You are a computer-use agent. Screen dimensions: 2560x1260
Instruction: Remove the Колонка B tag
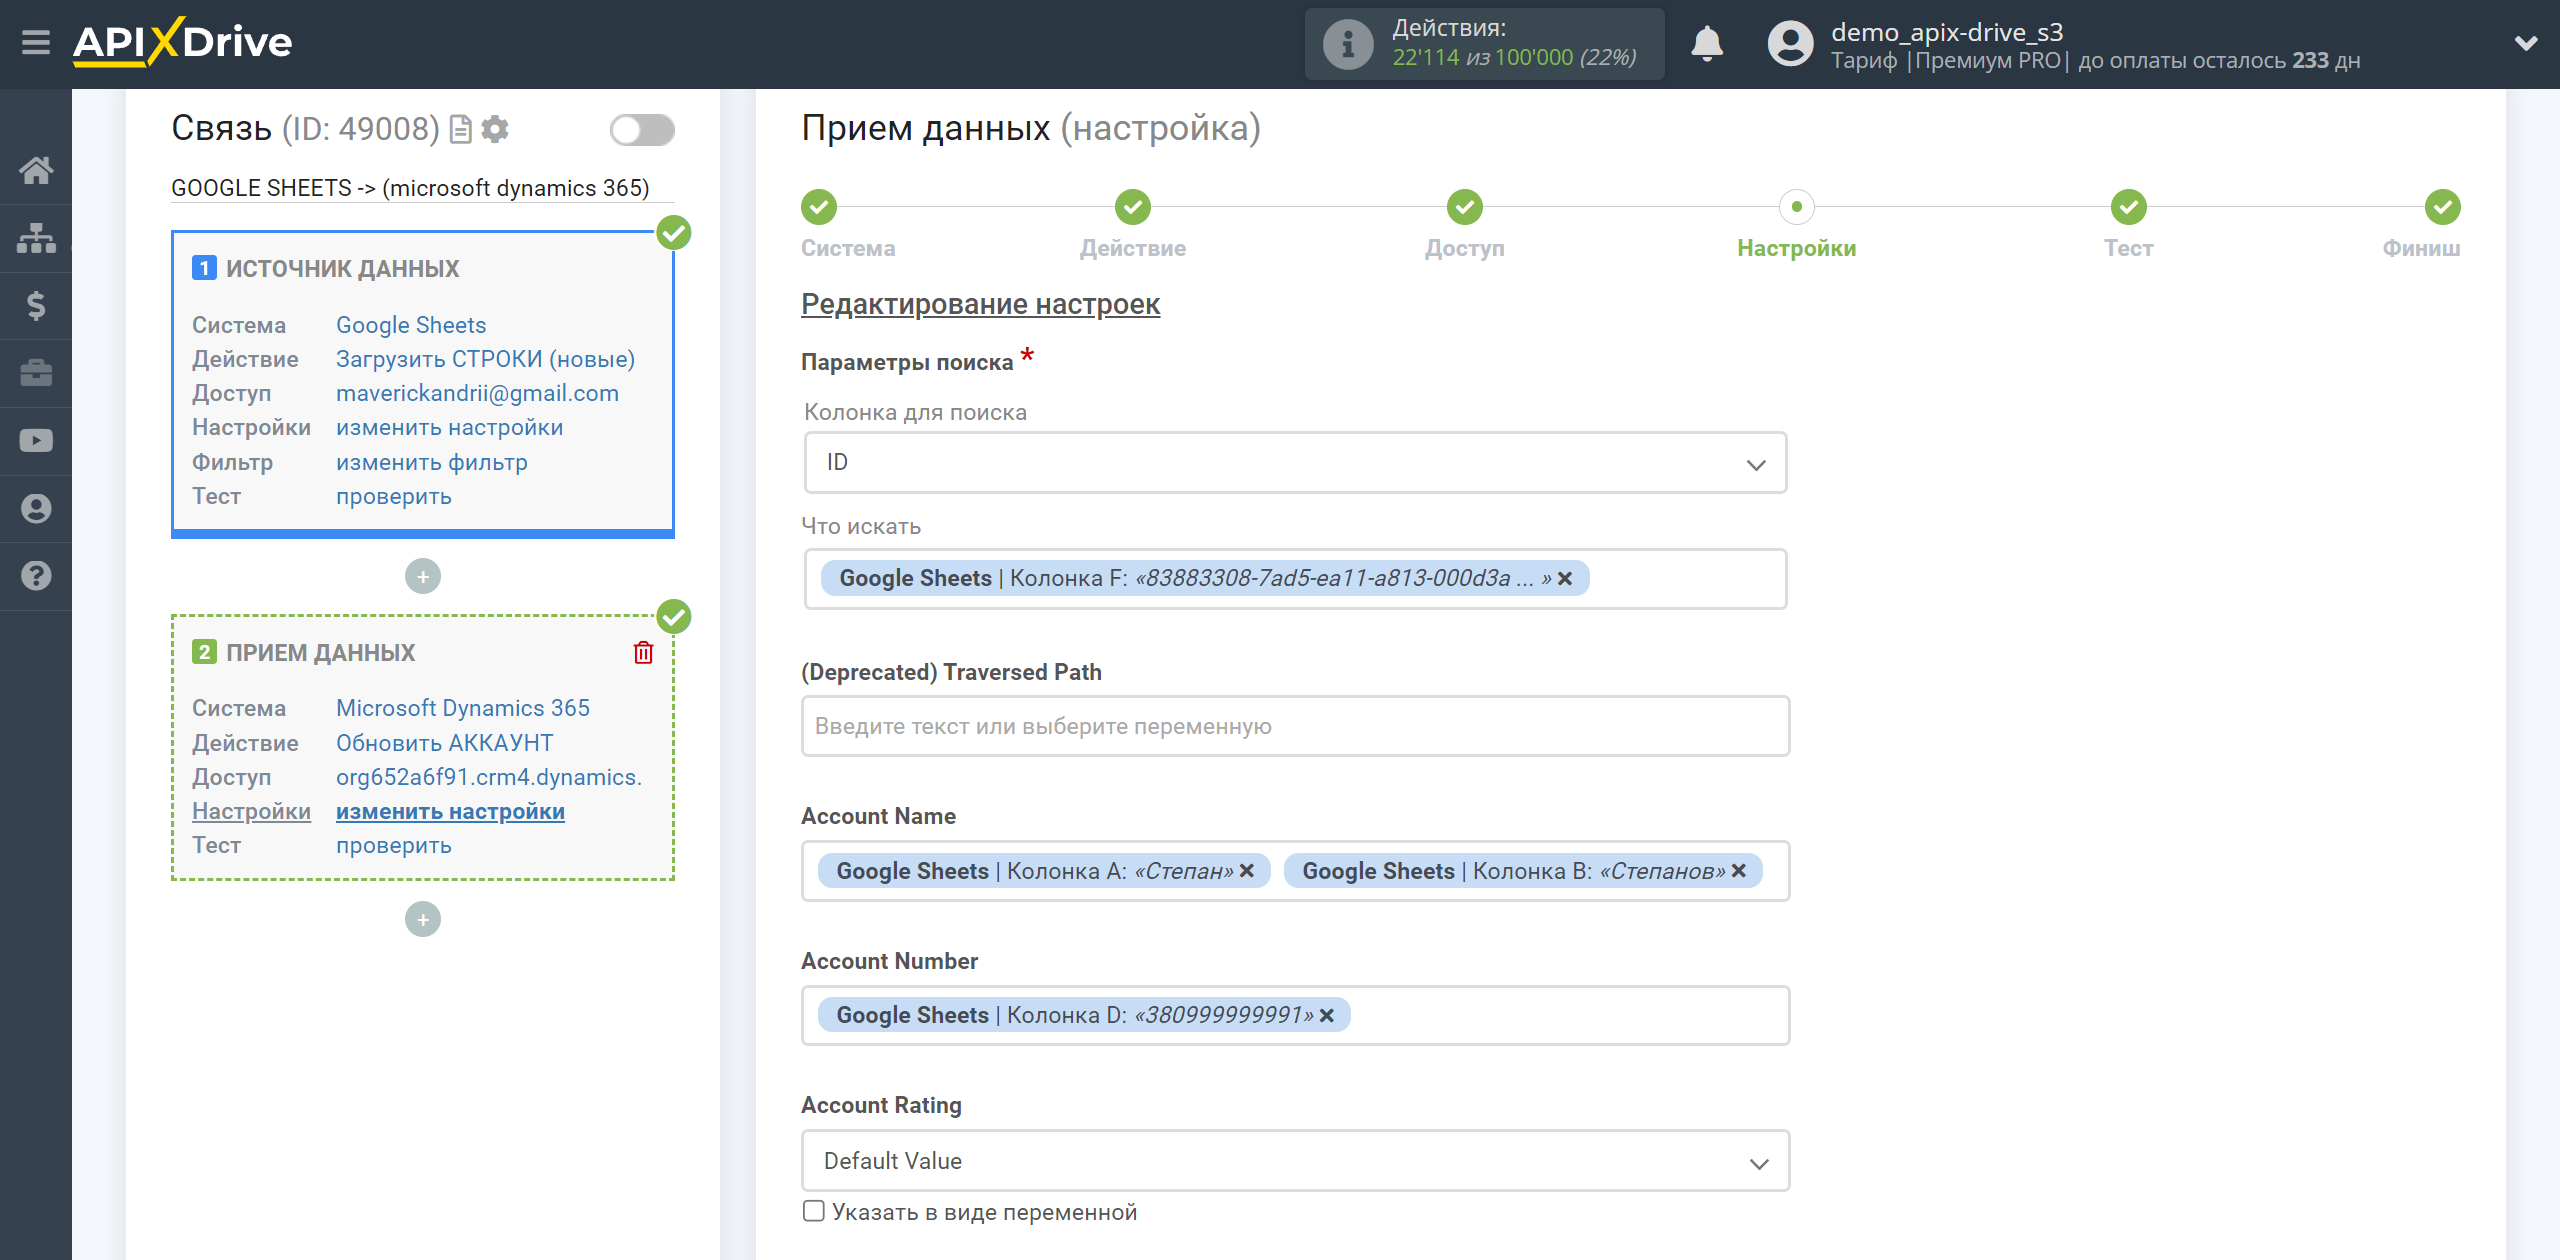(x=1739, y=871)
